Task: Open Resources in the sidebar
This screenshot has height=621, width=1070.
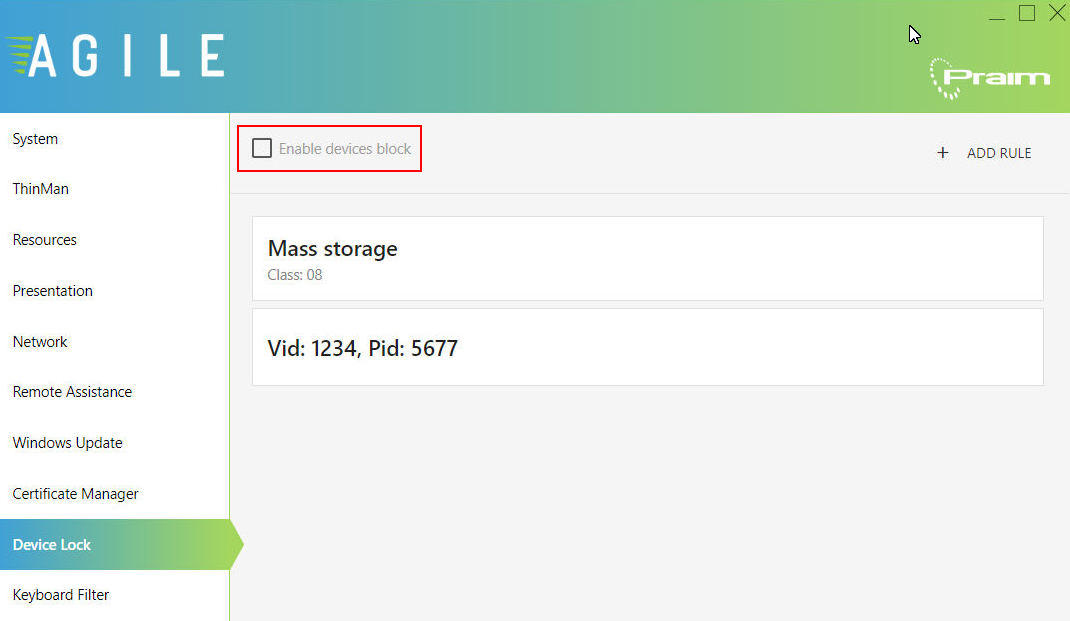Action: (44, 240)
